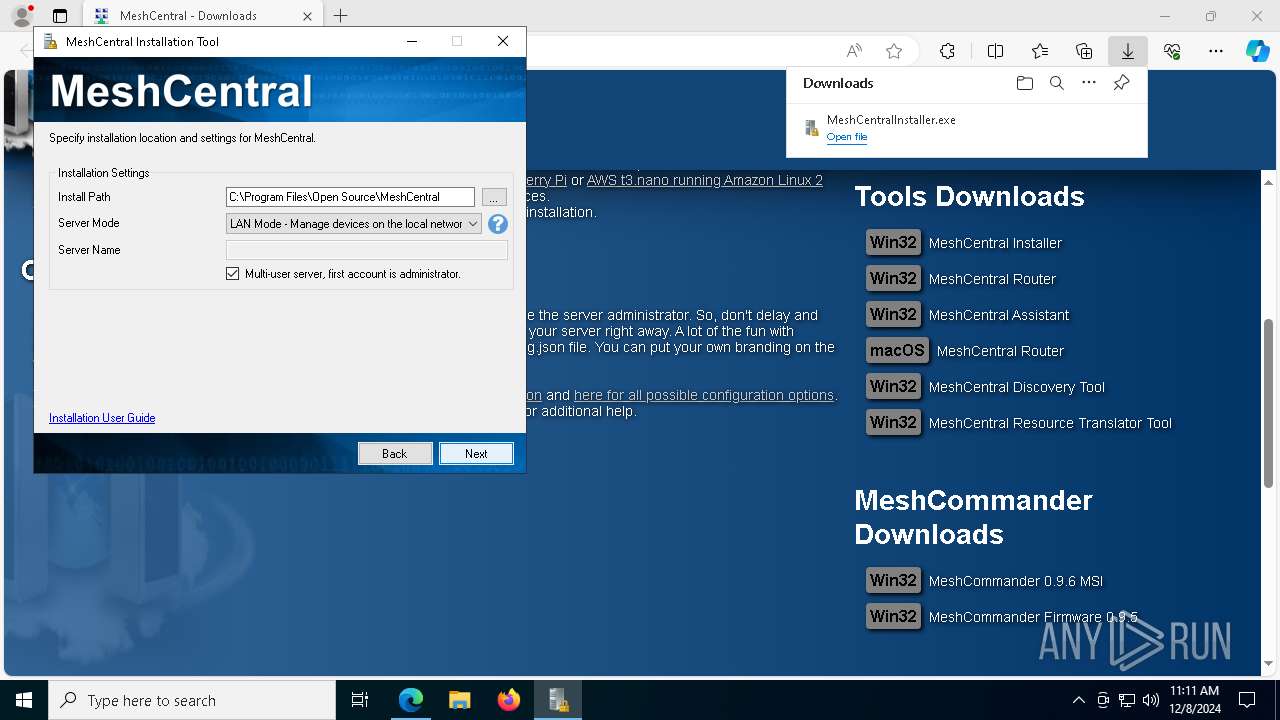Open file link for MeshCentralInstaller.exe
This screenshot has width=1280, height=720.
847,137
